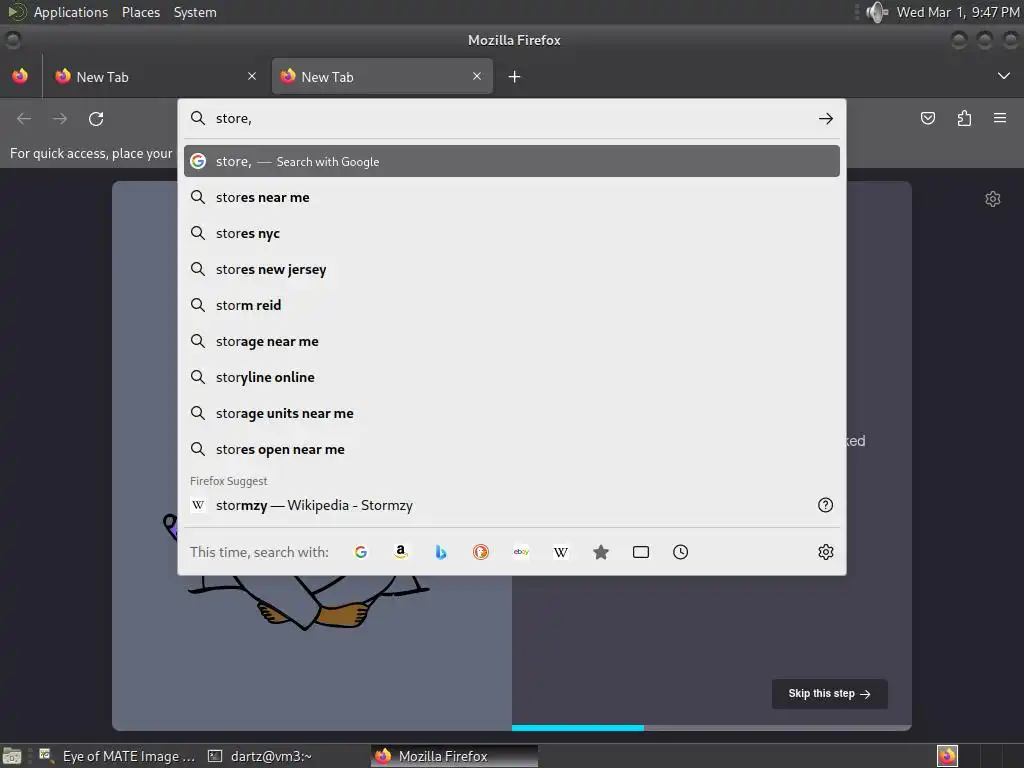The height and width of the screenshot is (768, 1024).
Task: Open the System menu
Action: point(195,12)
